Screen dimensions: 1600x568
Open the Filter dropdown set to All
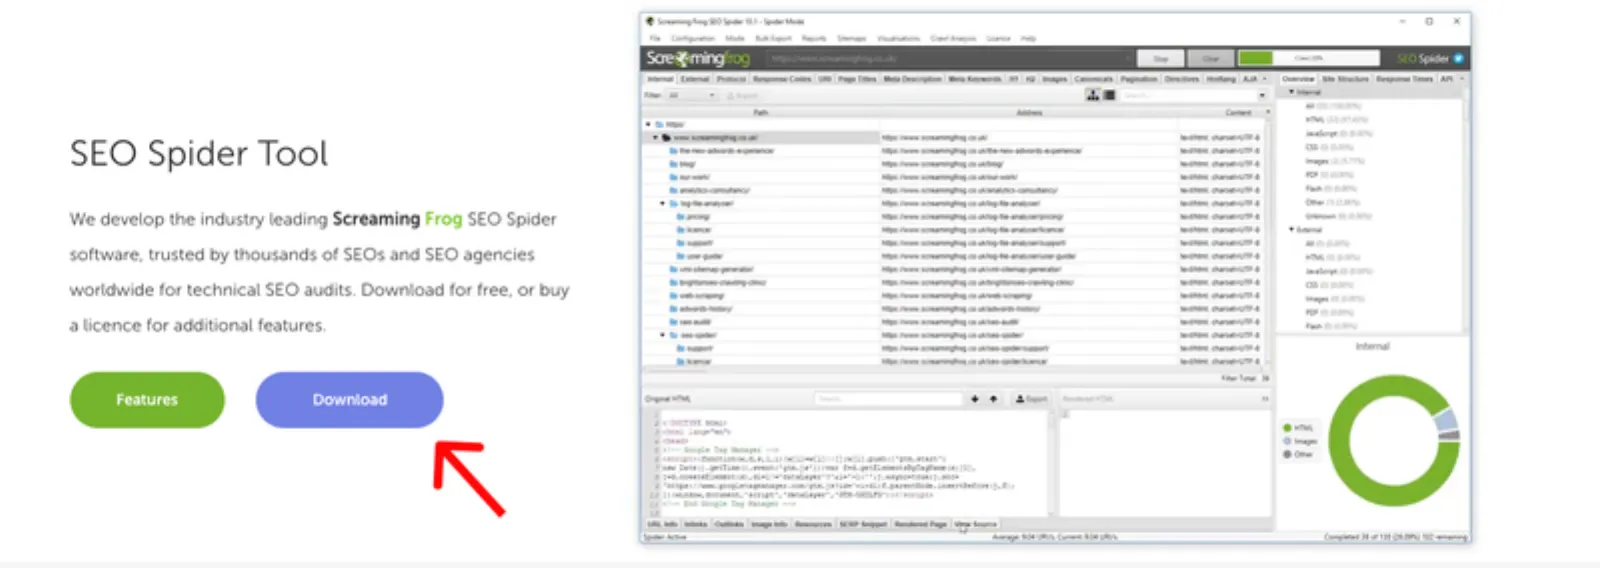[x=692, y=95]
